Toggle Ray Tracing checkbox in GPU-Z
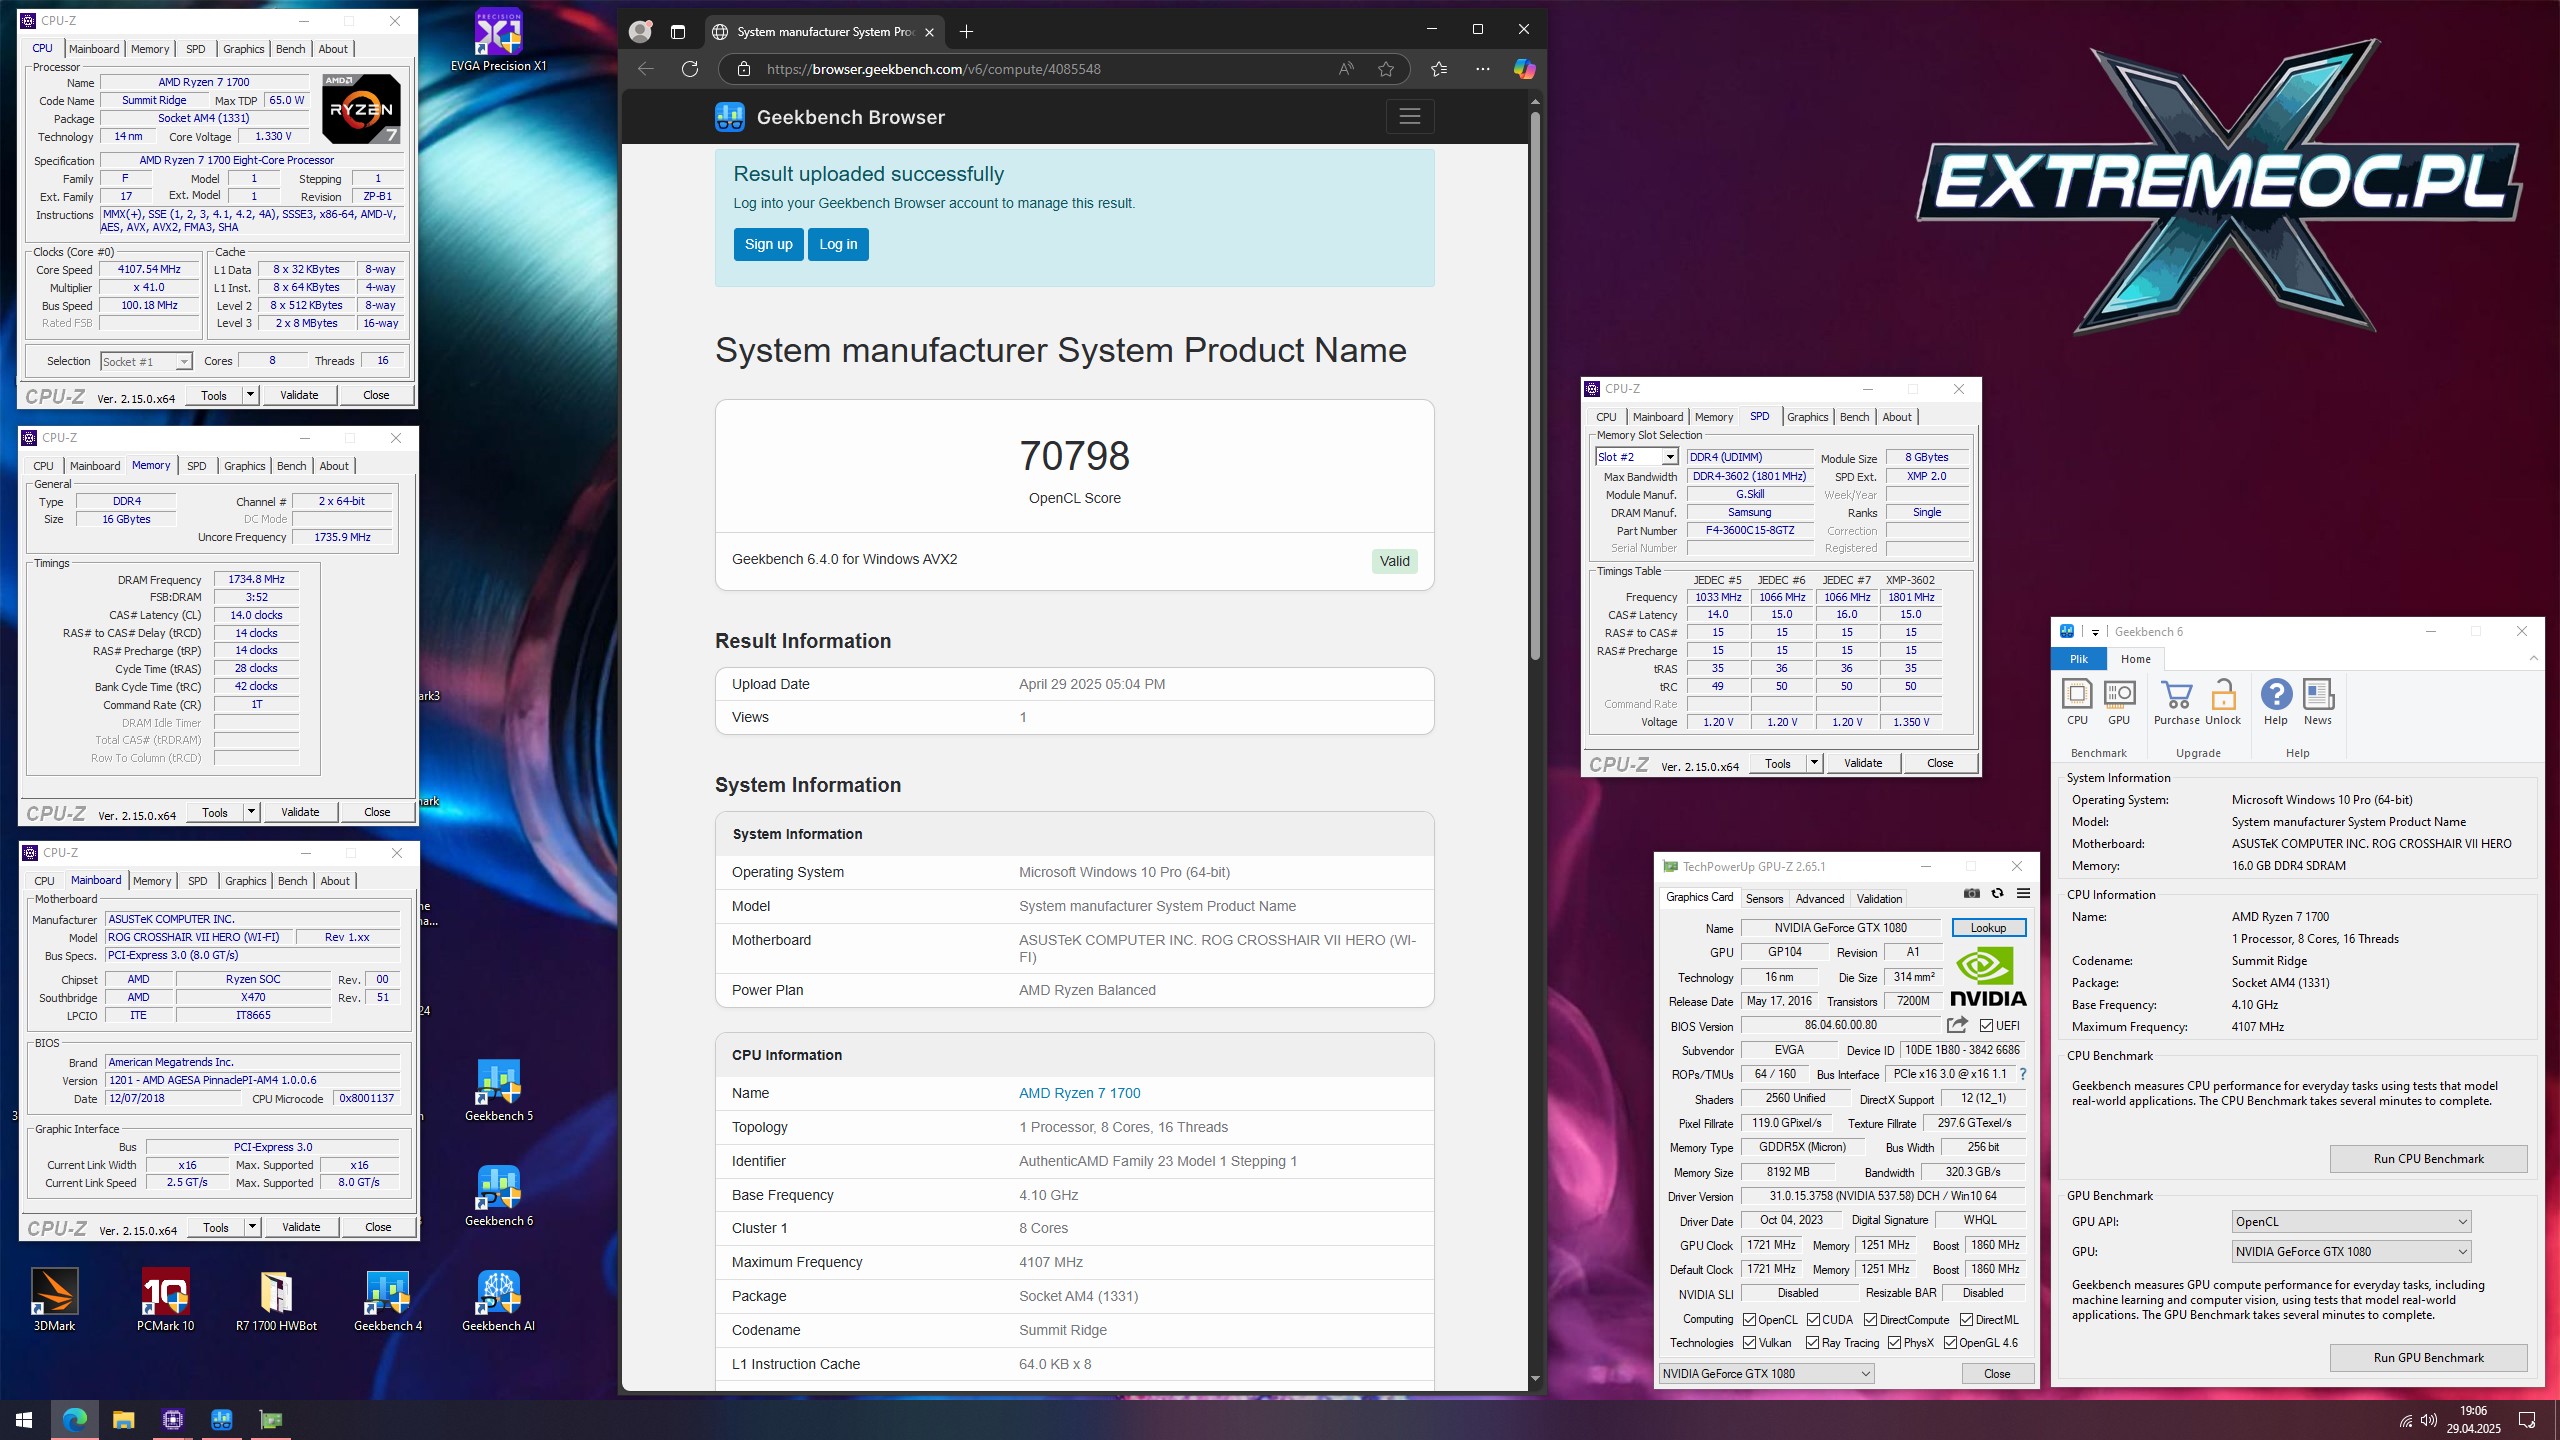The height and width of the screenshot is (1440, 2560). (1813, 1343)
